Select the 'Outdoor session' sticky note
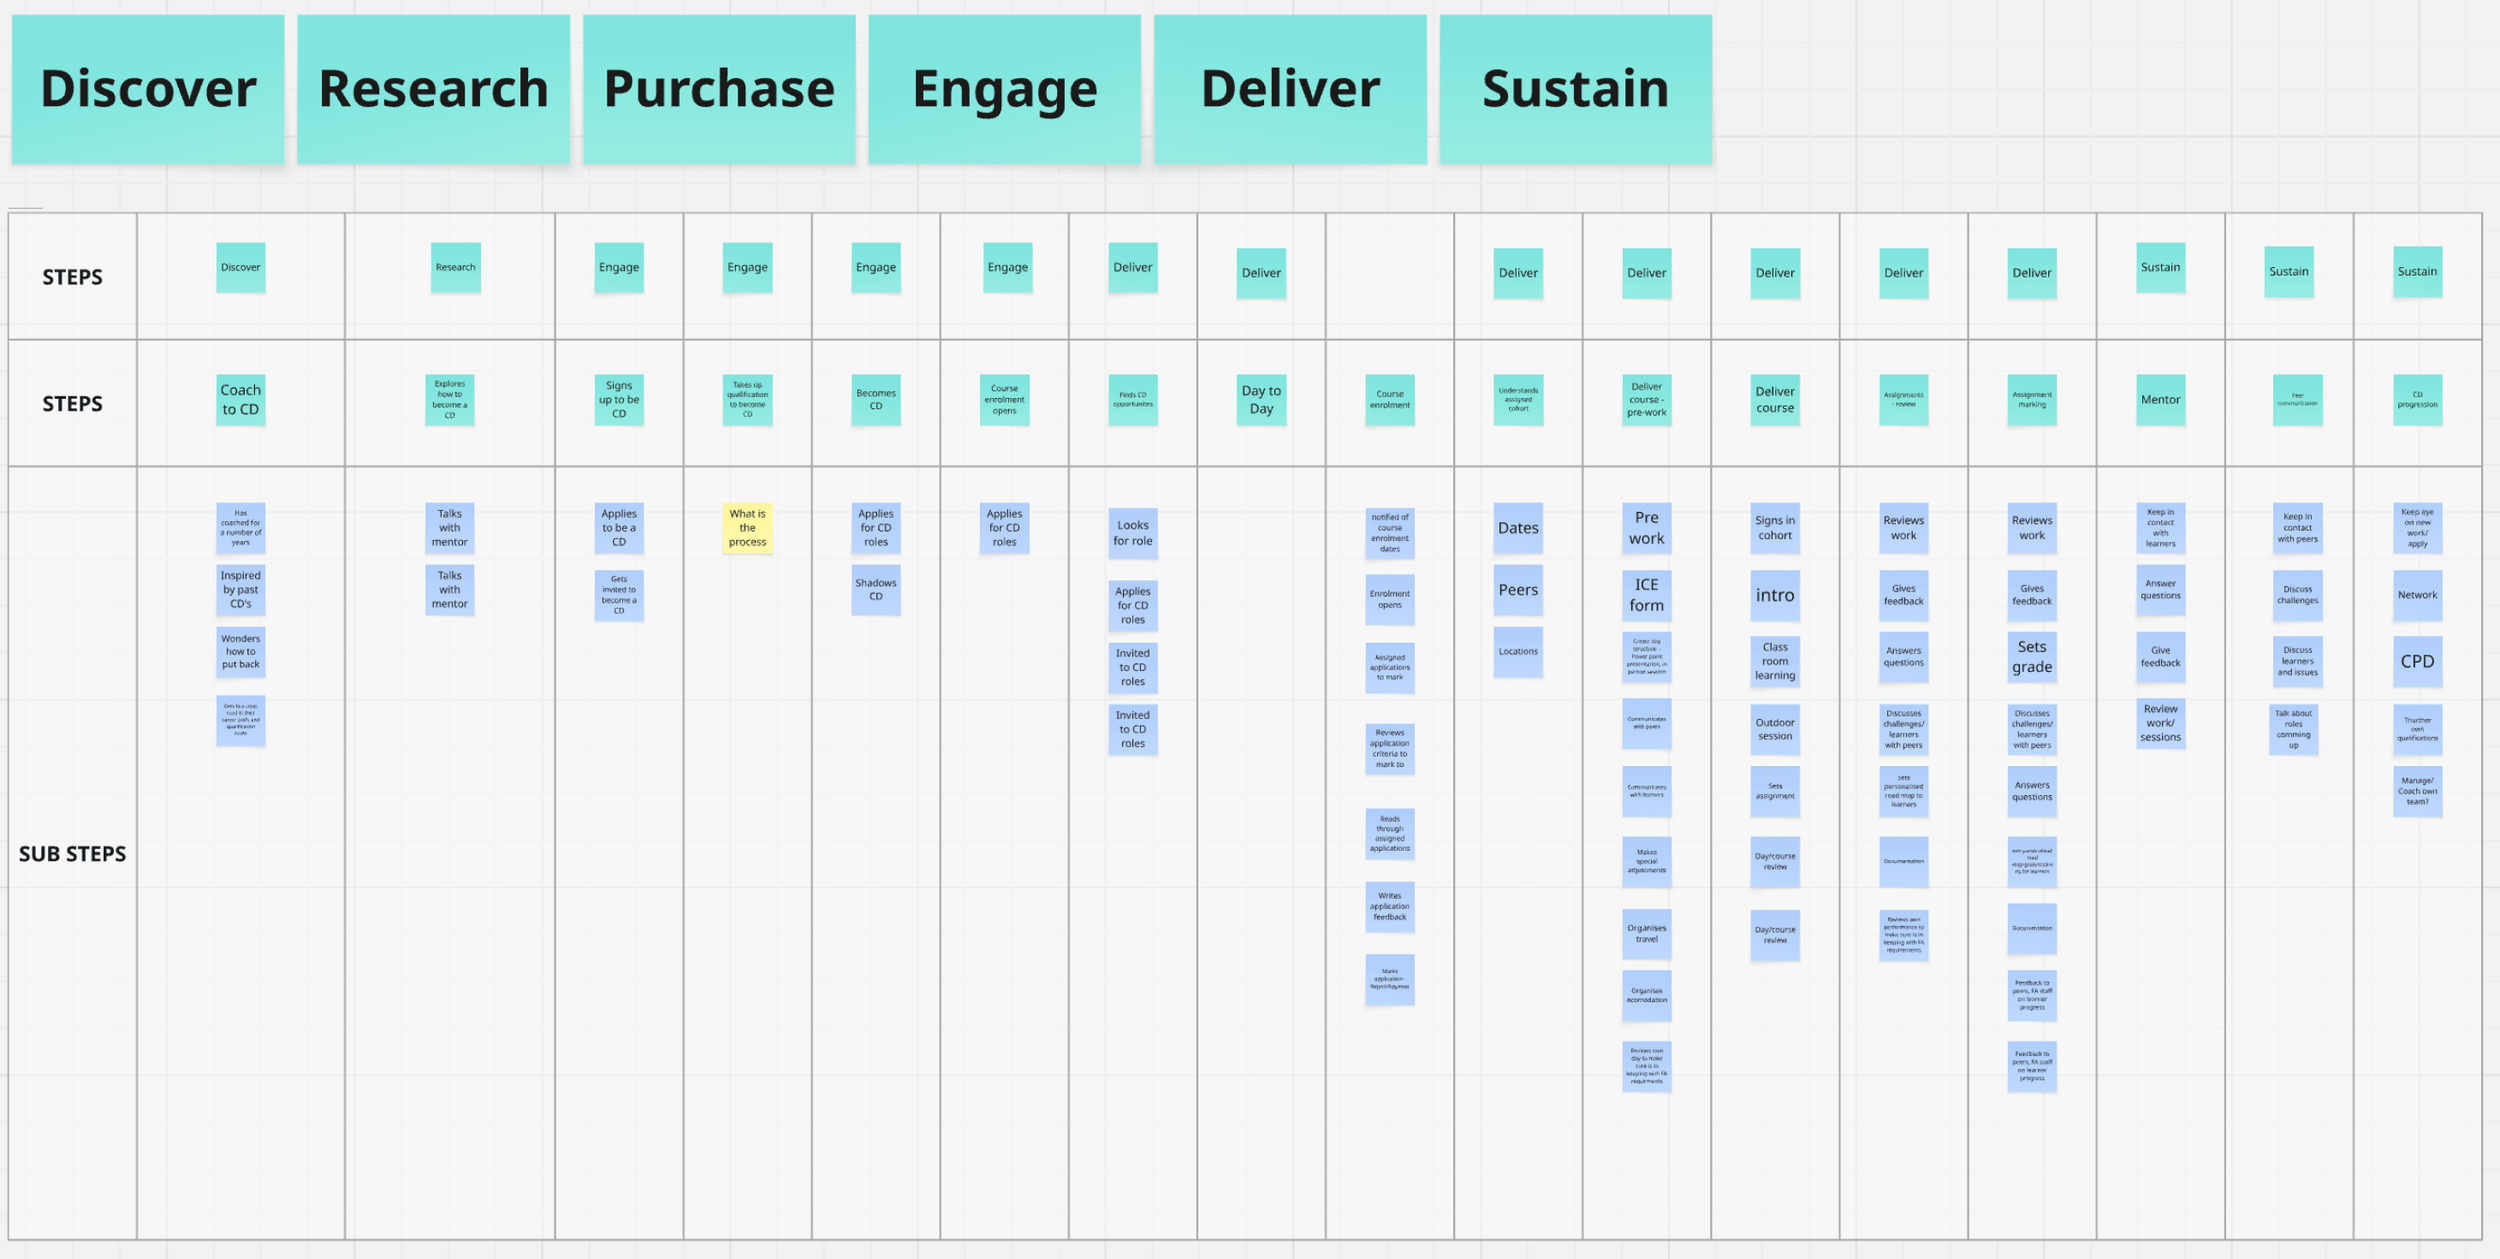Screen dimensions: 2500x1259 coord(1774,729)
